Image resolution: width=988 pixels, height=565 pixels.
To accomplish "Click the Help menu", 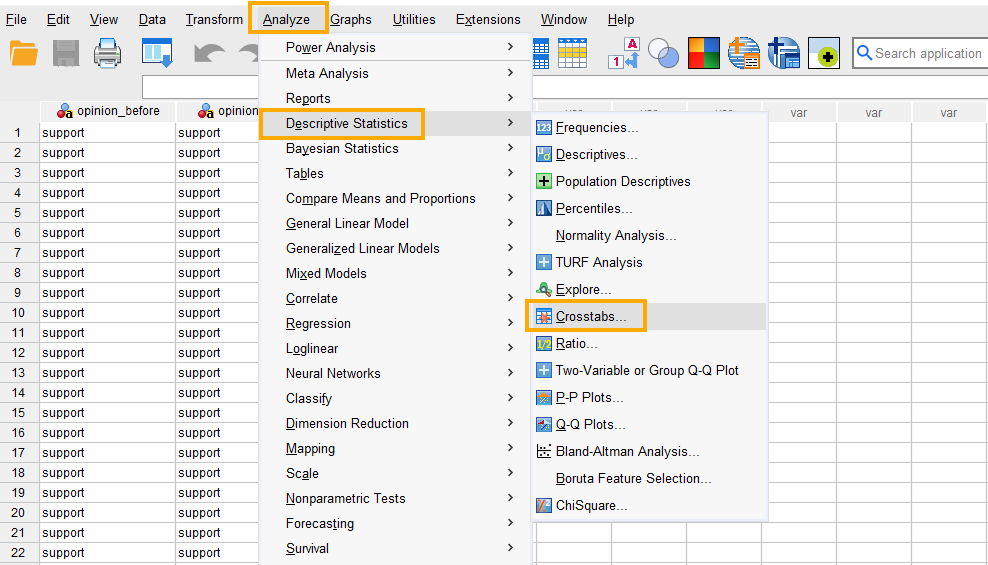I will (x=621, y=20).
